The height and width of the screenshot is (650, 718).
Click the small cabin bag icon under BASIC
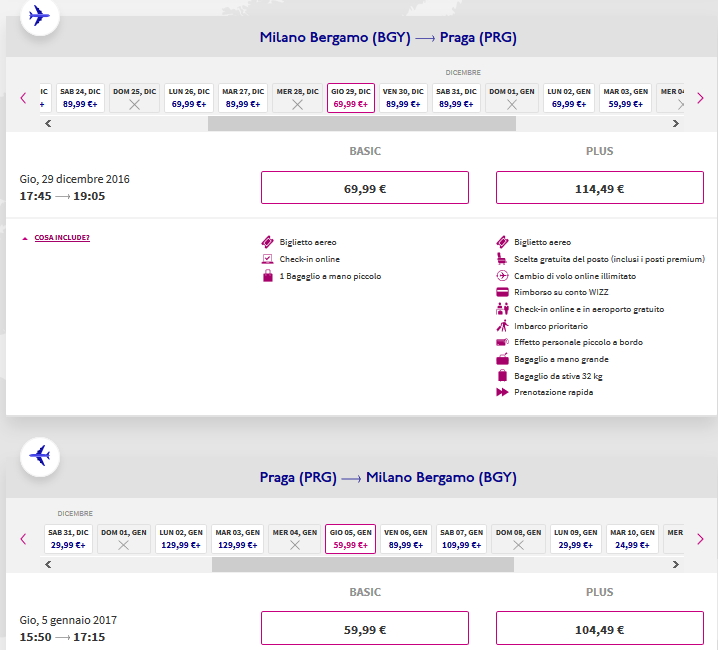(267, 276)
